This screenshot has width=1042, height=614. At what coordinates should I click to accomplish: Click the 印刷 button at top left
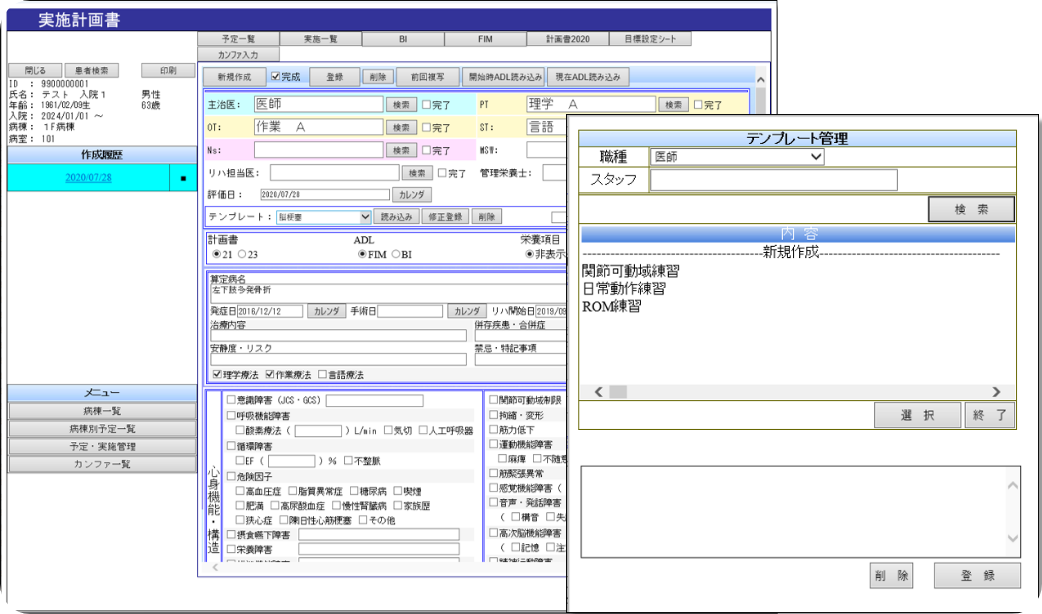pyautogui.click(x=169, y=69)
